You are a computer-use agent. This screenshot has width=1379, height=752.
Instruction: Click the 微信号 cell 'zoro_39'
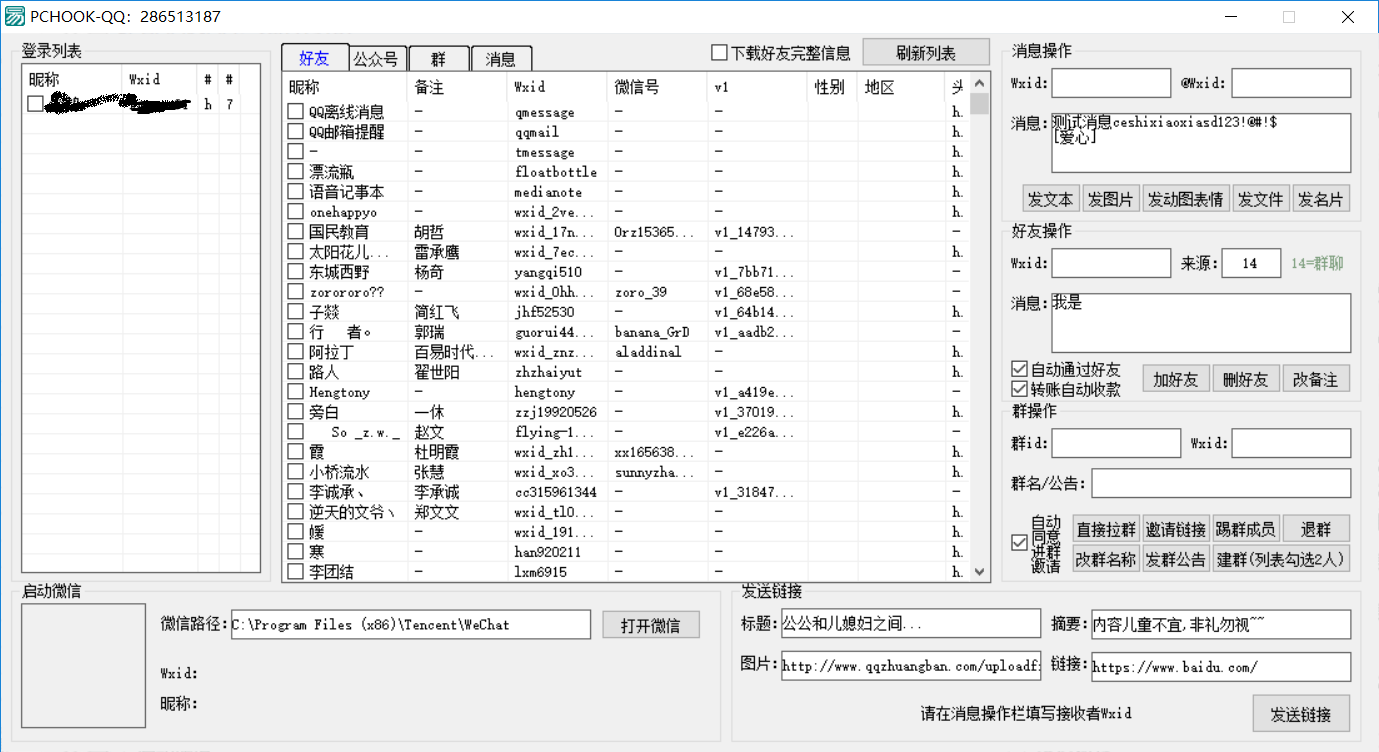pos(640,292)
